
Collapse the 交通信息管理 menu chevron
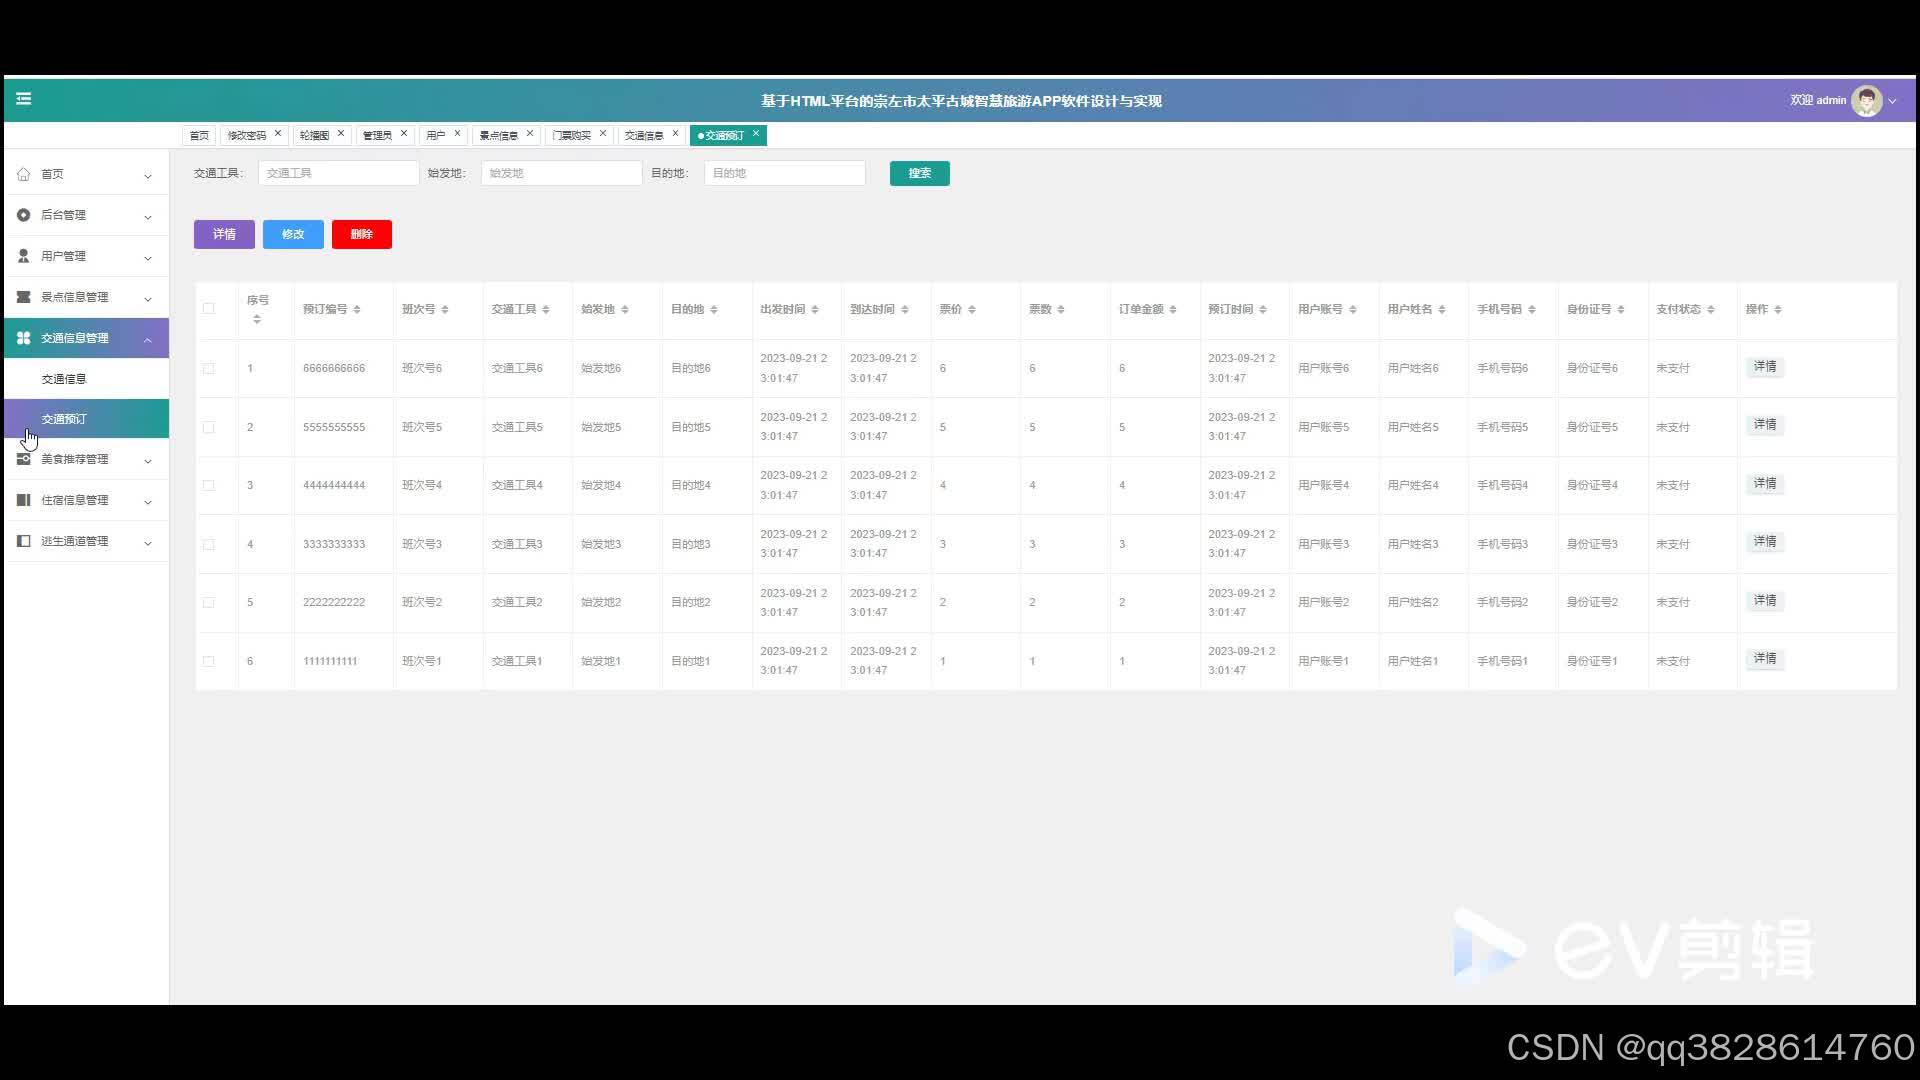point(148,339)
